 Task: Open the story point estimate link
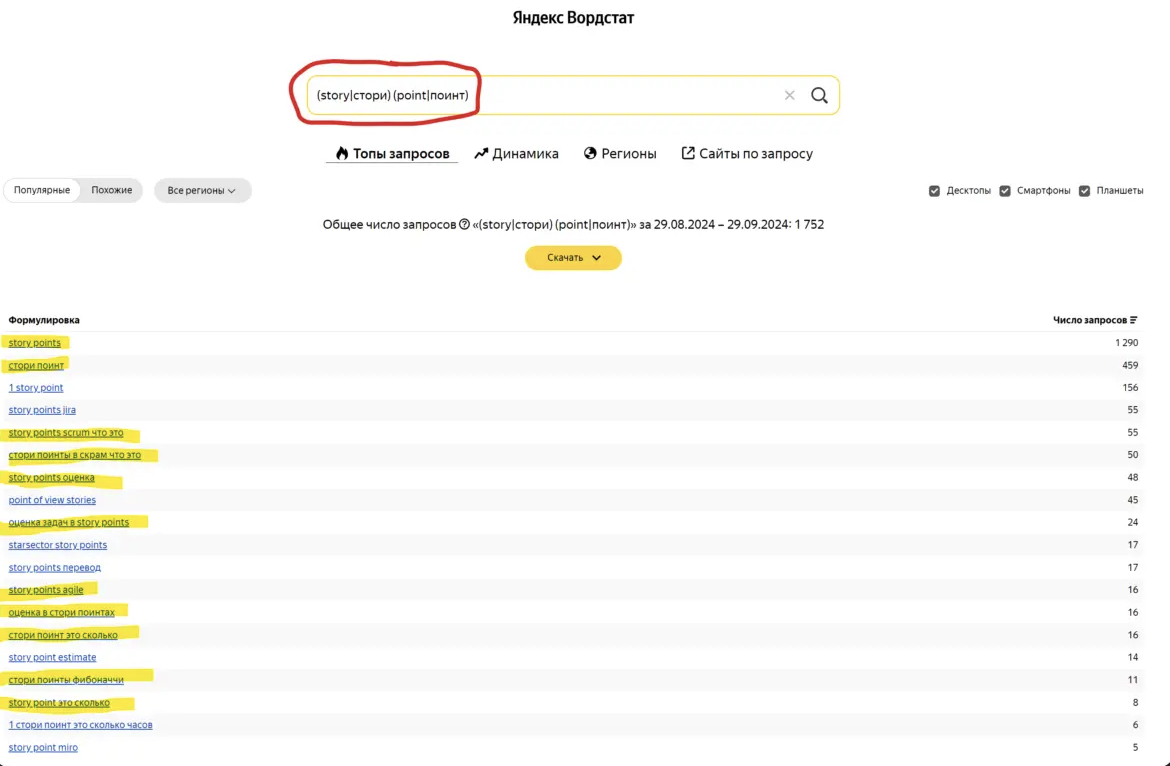(52, 658)
